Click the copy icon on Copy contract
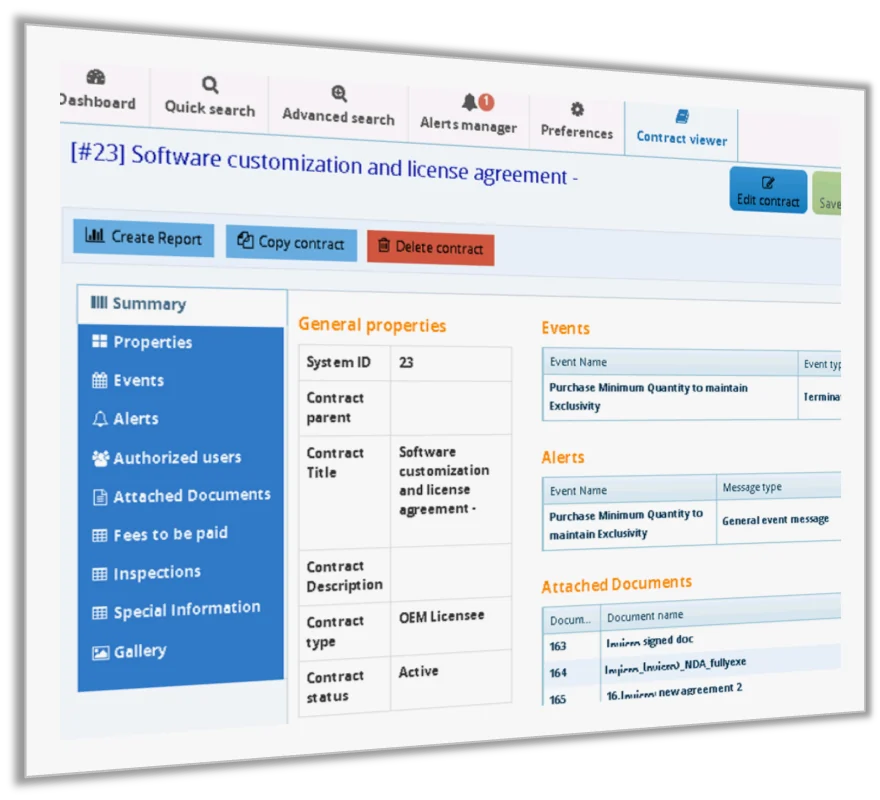This screenshot has width=880, height=800. [x=245, y=240]
